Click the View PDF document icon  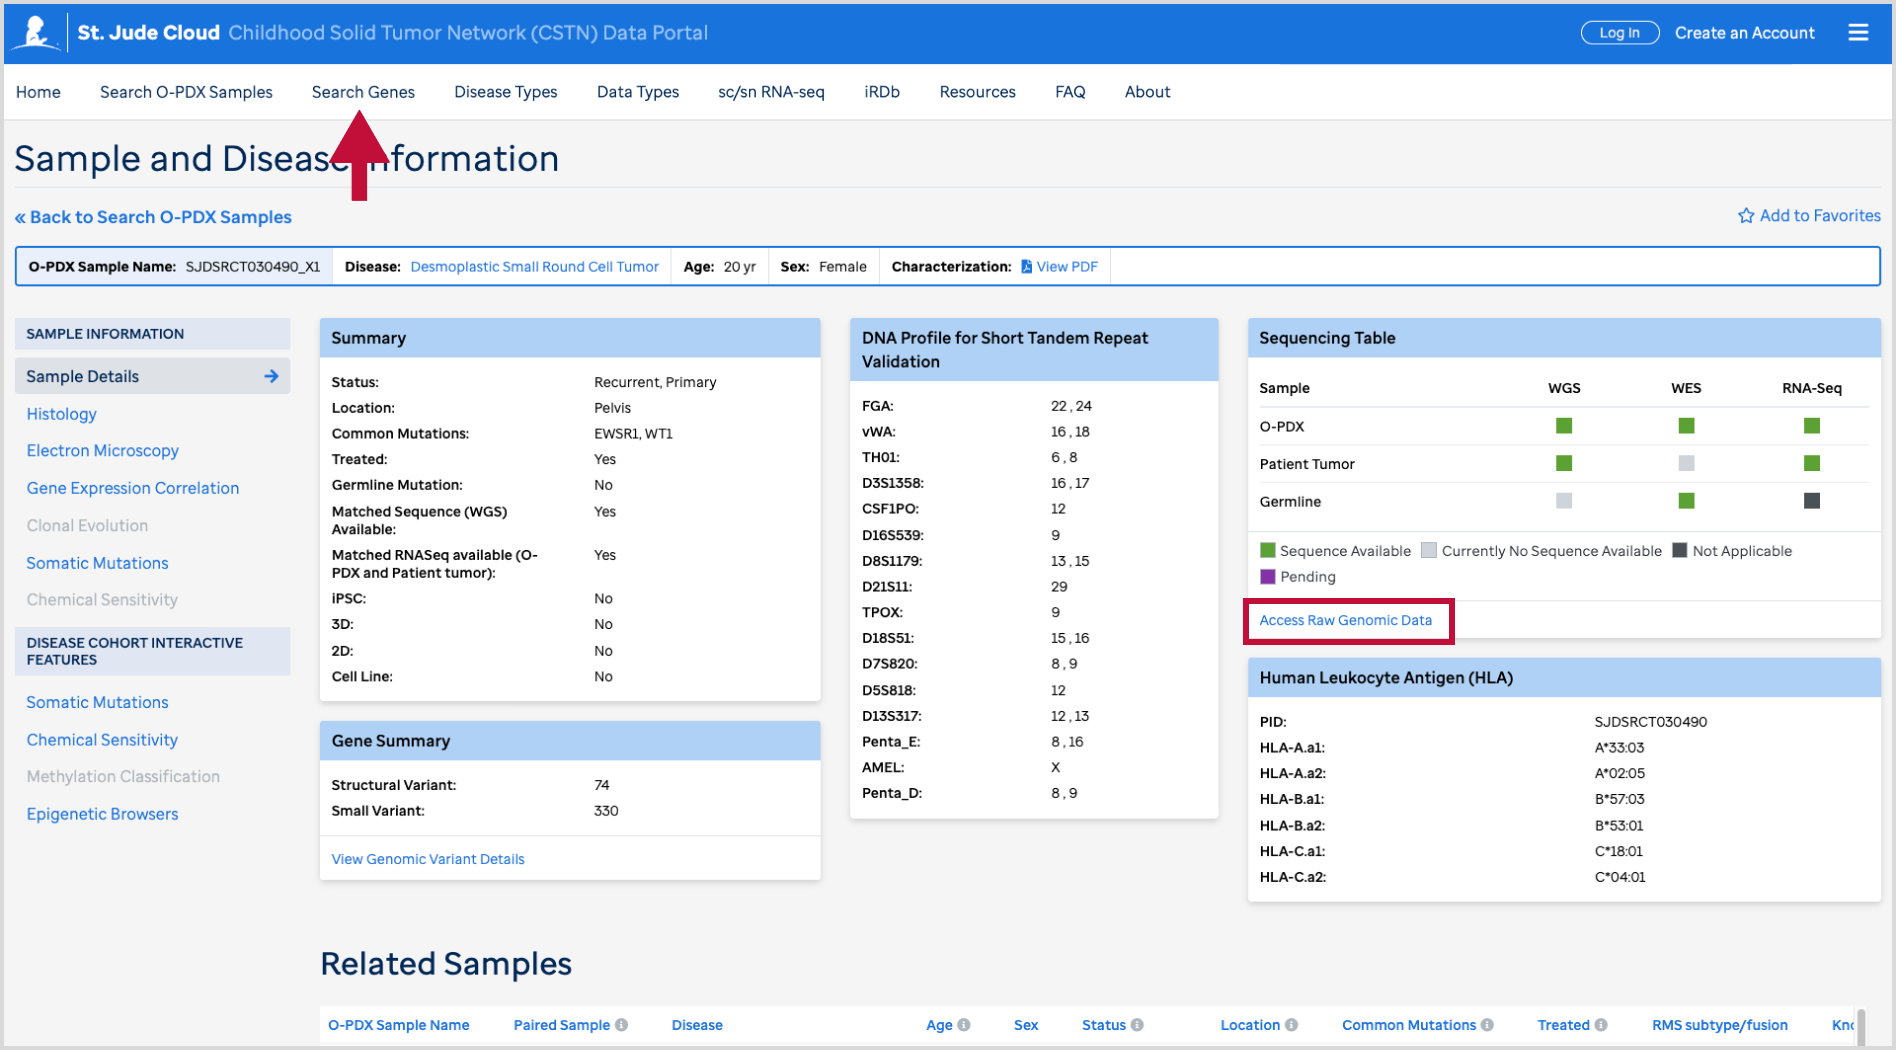pyautogui.click(x=1026, y=267)
